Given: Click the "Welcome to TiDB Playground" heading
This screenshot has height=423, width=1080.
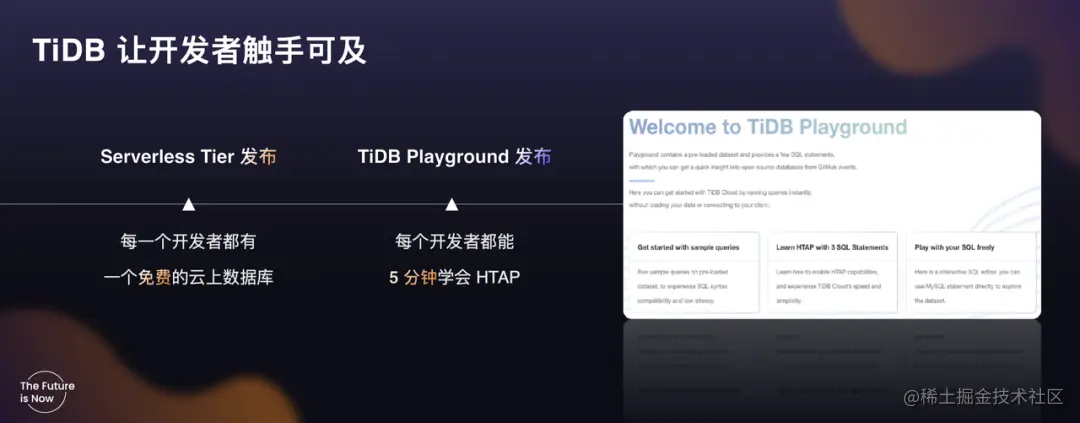Looking at the screenshot, I should coord(768,127).
